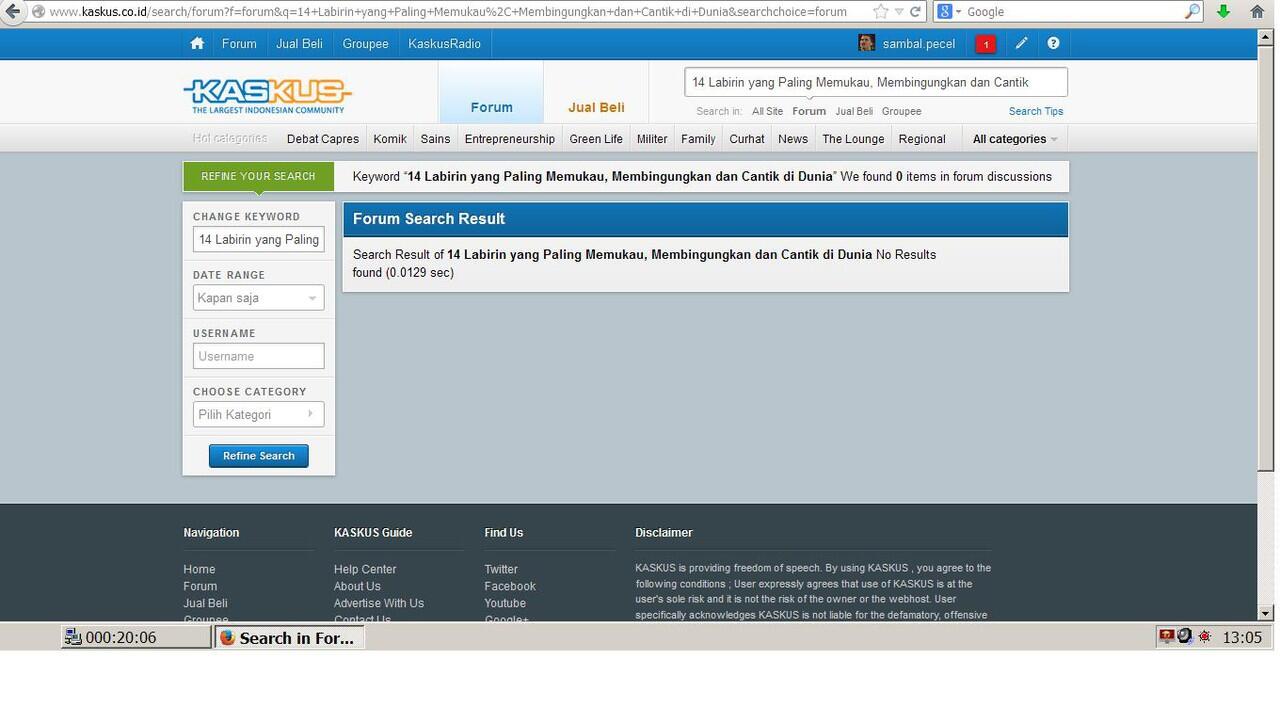Screen dimensions: 1280x723
Task: Open Komik category
Action: click(390, 139)
